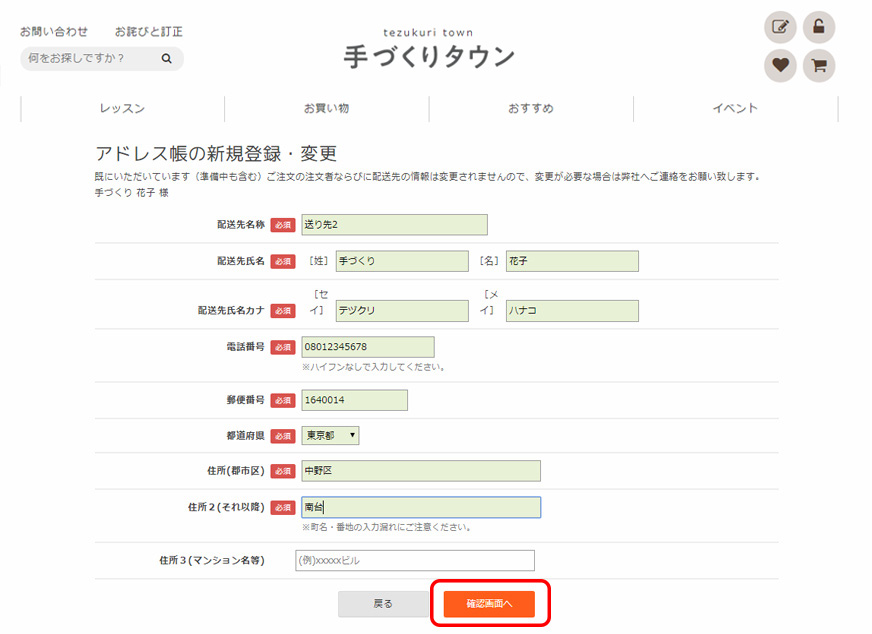Screen dimensions: 872x634
Task: Click the pencil edit icon at top right
Action: (780, 27)
